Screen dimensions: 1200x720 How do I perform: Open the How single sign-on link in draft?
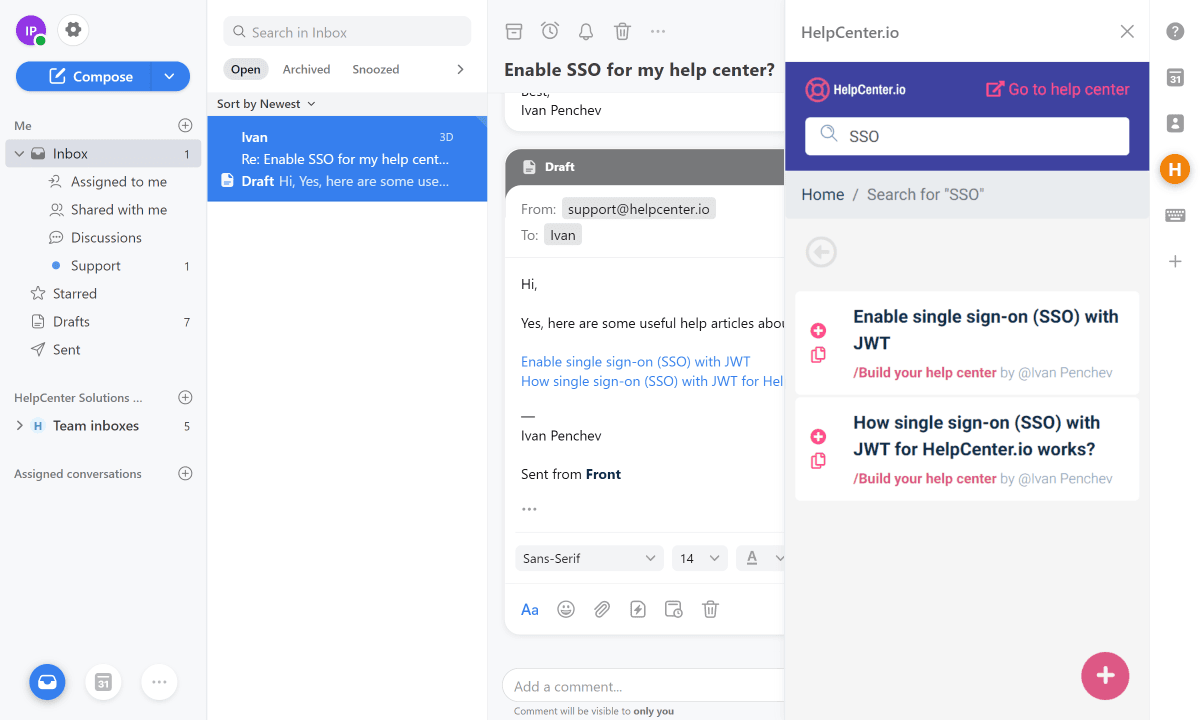[x=652, y=381]
